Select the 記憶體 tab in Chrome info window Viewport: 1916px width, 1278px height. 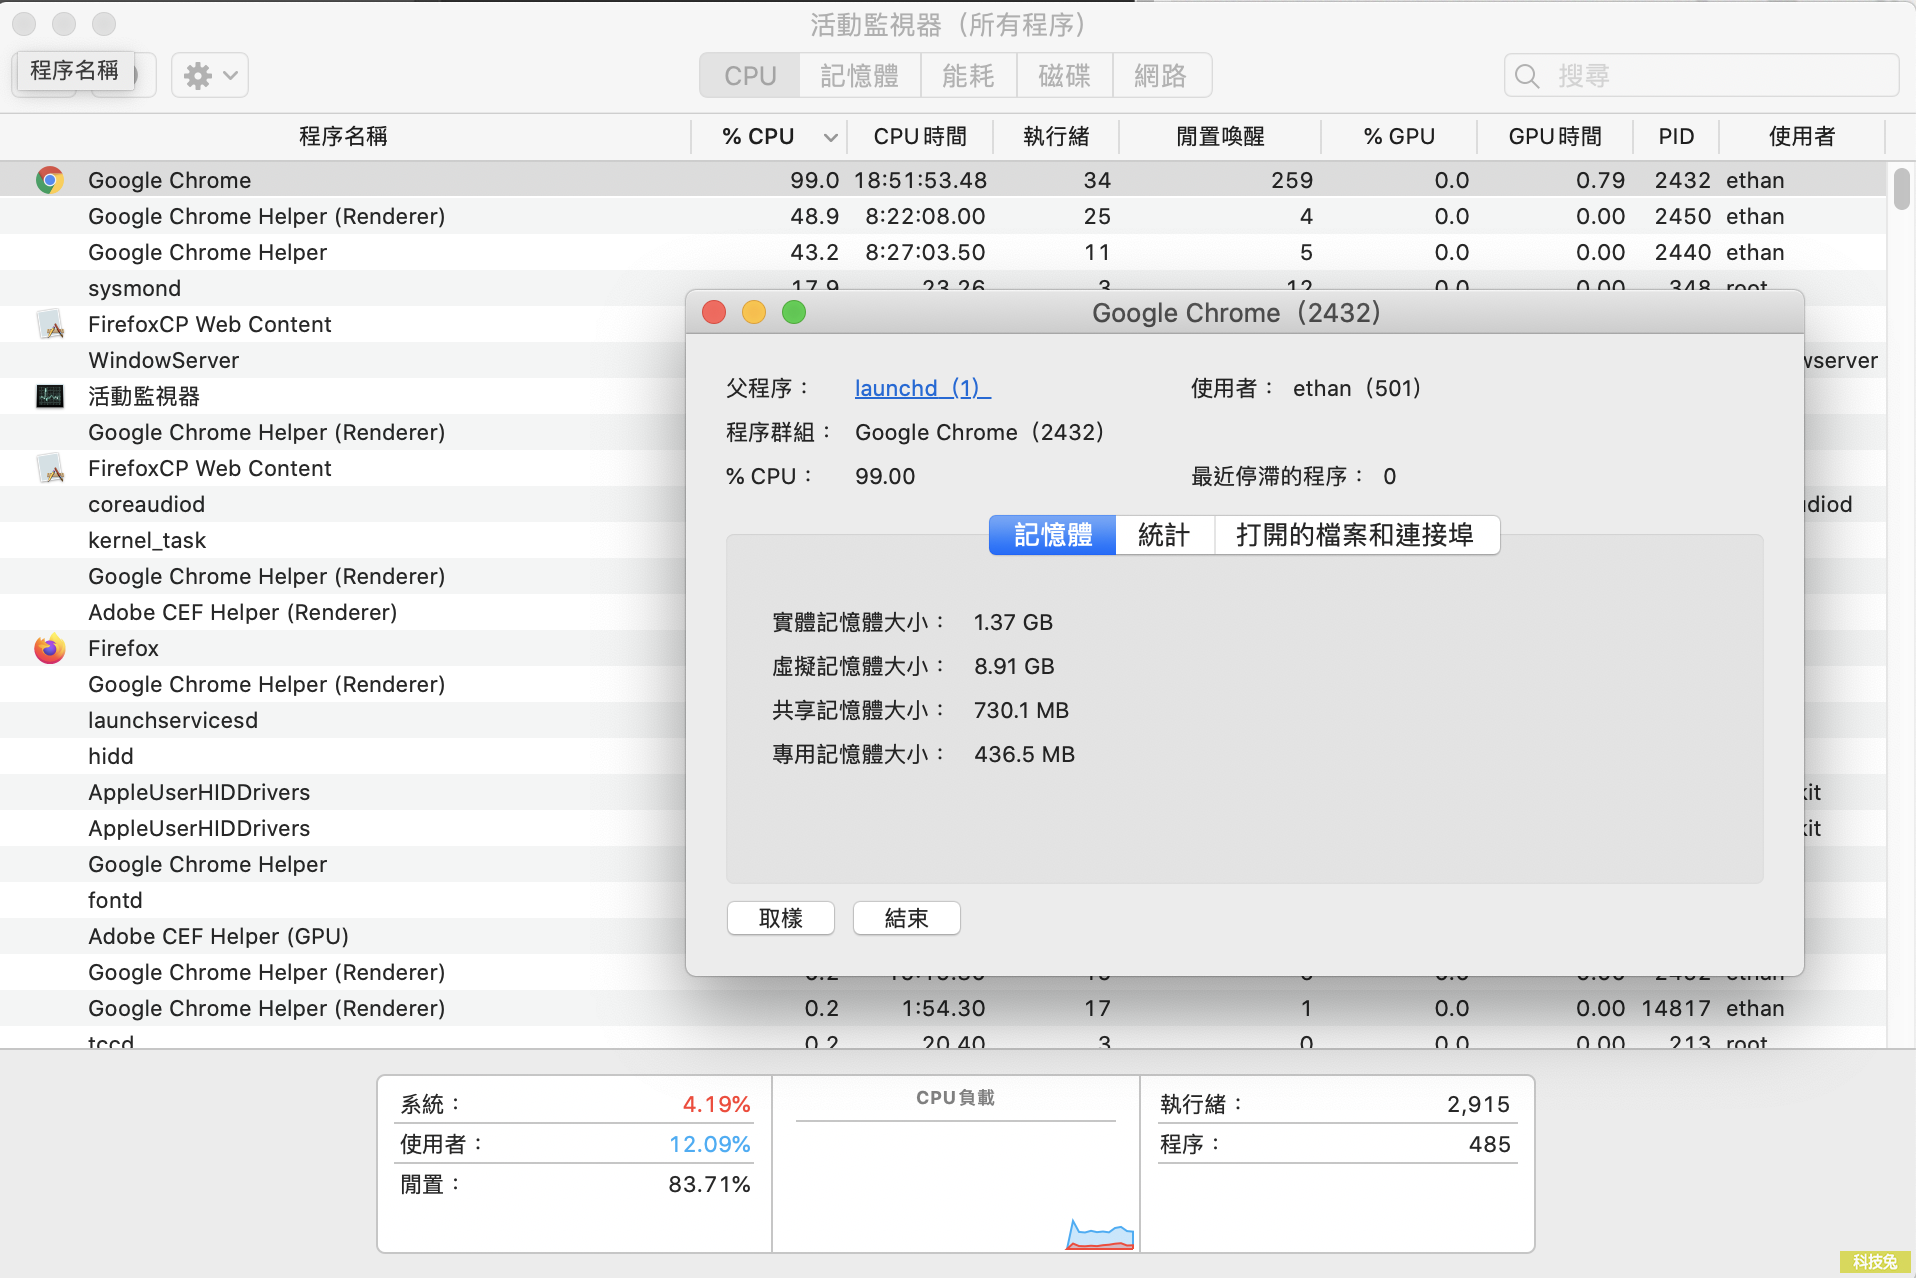1052,535
